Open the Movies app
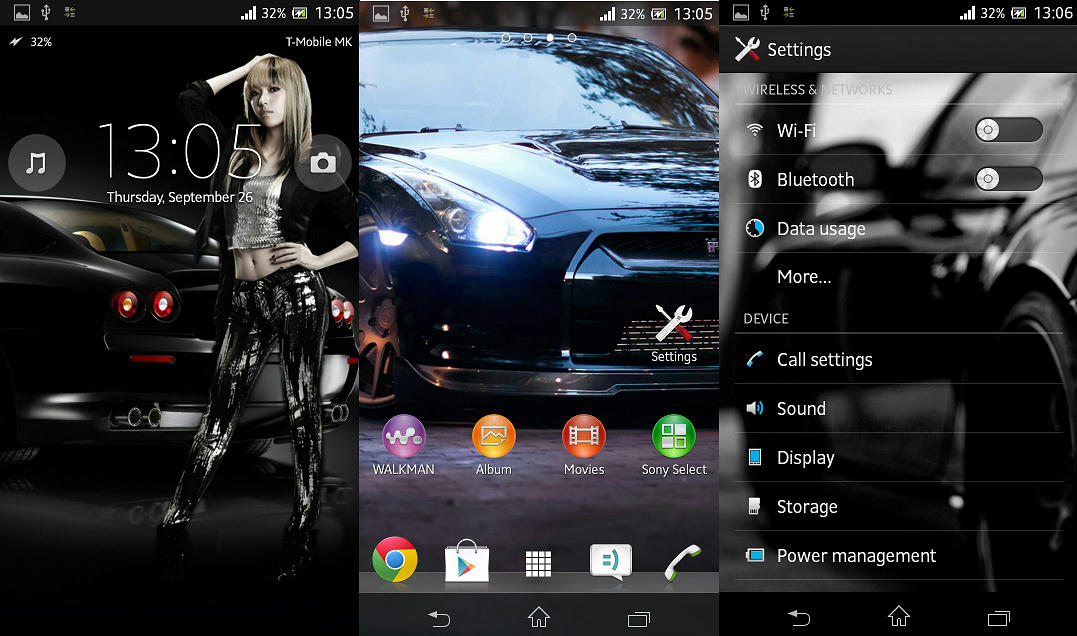The width and height of the screenshot is (1077, 636). pos(584,445)
